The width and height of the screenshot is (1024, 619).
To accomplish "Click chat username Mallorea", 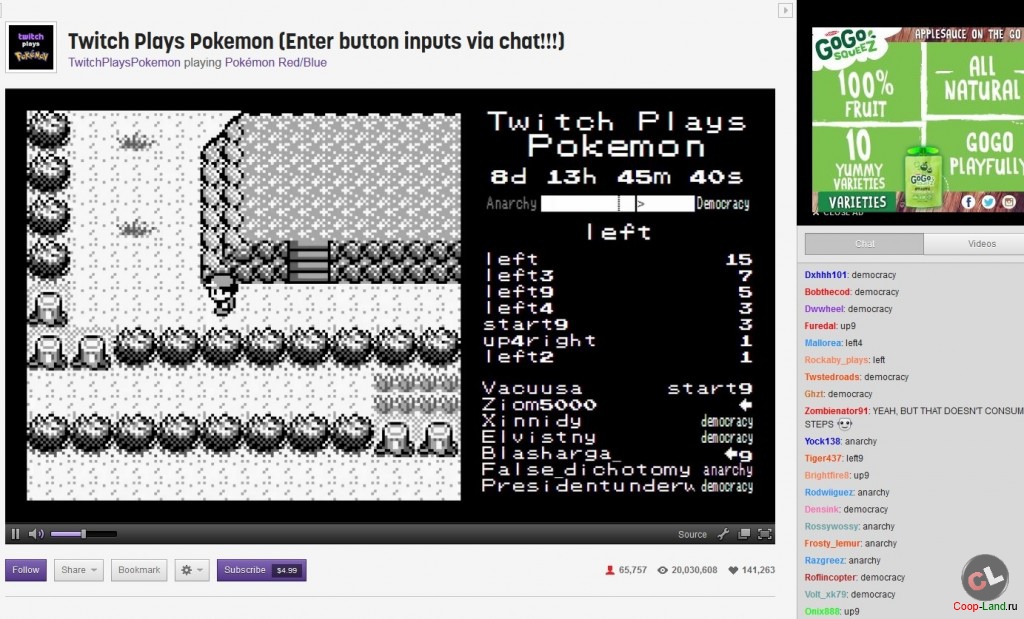I will tap(823, 343).
